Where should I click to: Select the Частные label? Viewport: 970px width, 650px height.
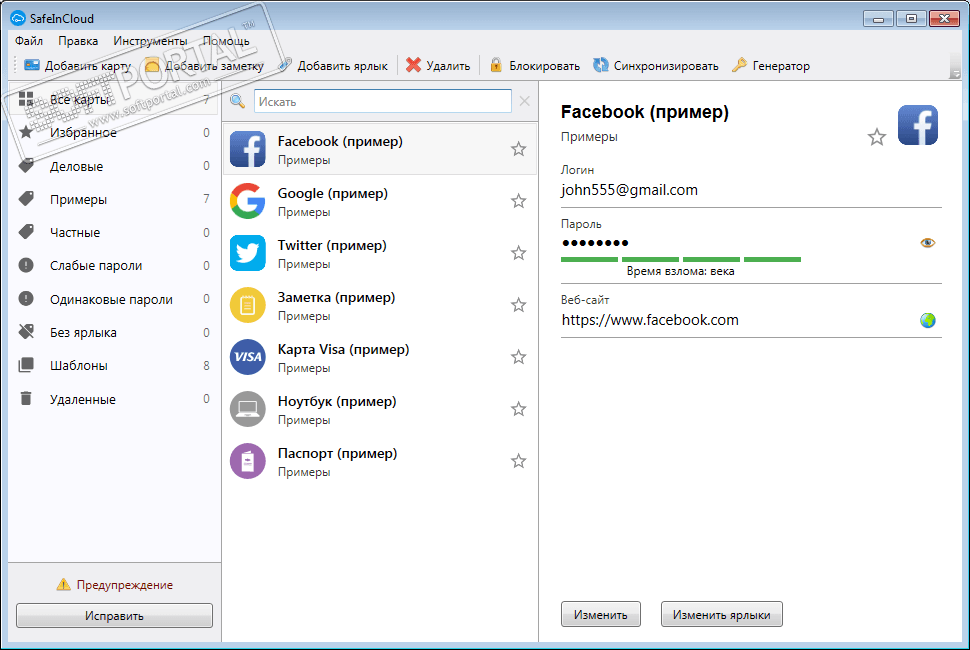tap(114, 233)
